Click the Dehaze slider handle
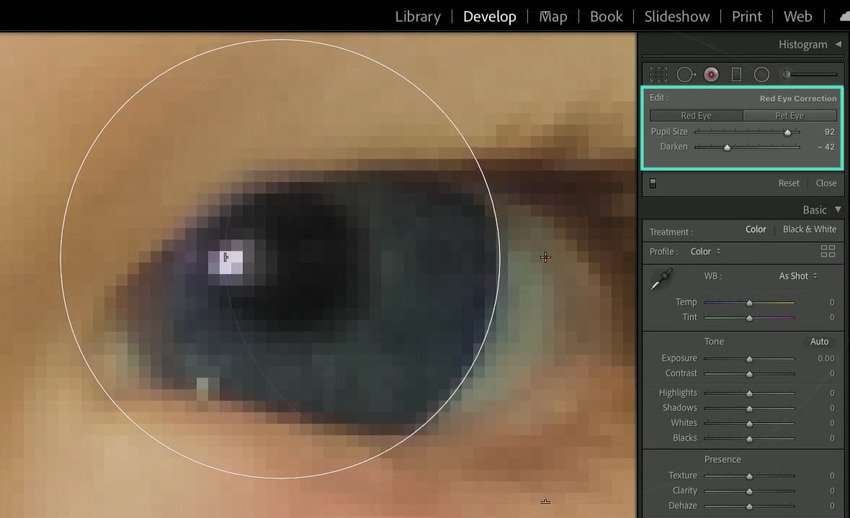 coord(749,507)
